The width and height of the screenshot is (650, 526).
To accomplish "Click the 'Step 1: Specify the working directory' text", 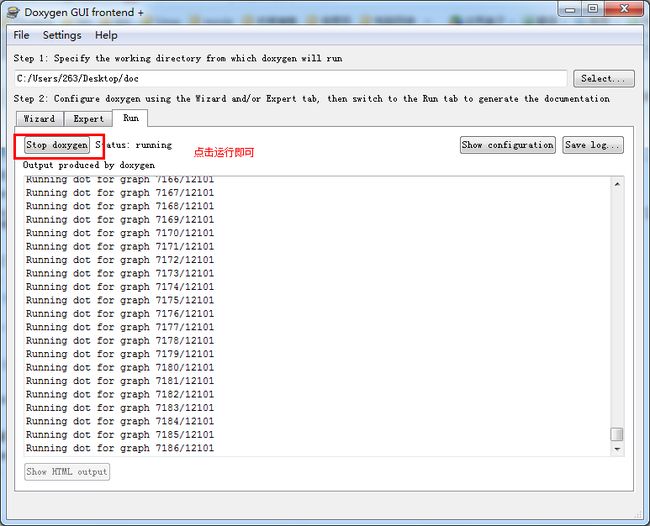I will (x=178, y=58).
